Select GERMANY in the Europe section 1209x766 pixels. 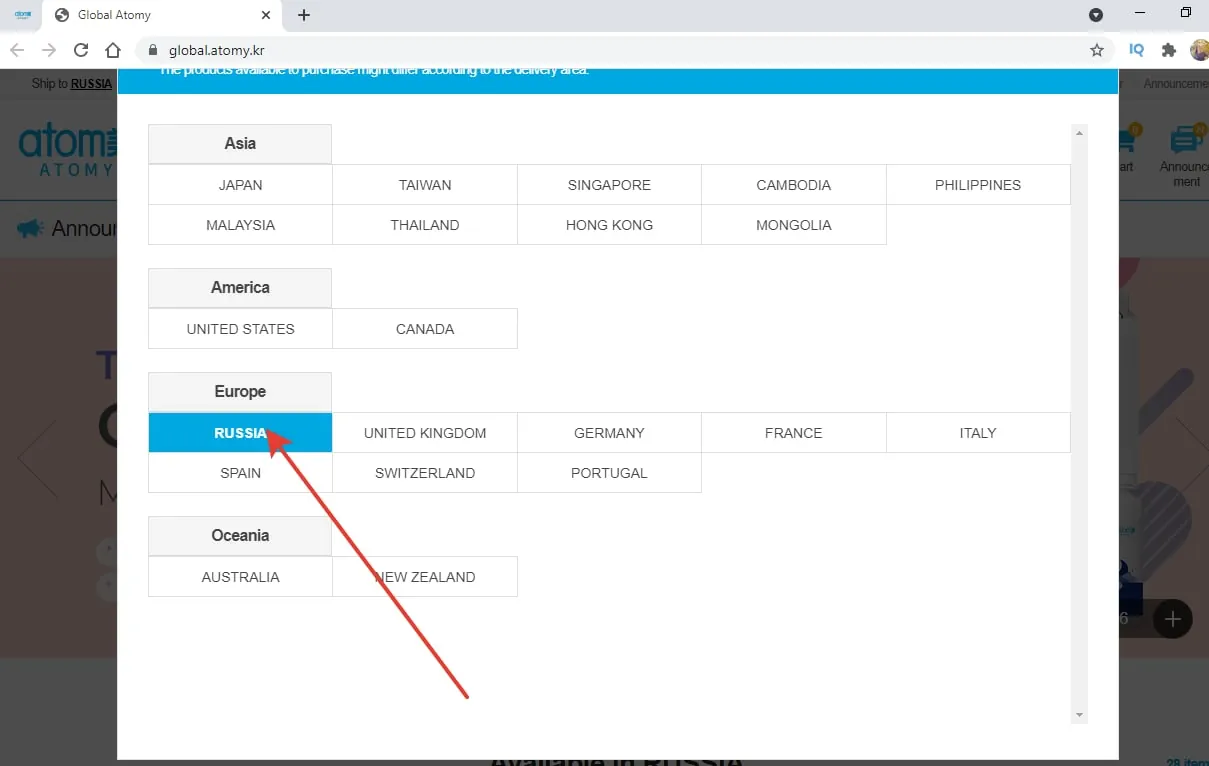pyautogui.click(x=609, y=433)
